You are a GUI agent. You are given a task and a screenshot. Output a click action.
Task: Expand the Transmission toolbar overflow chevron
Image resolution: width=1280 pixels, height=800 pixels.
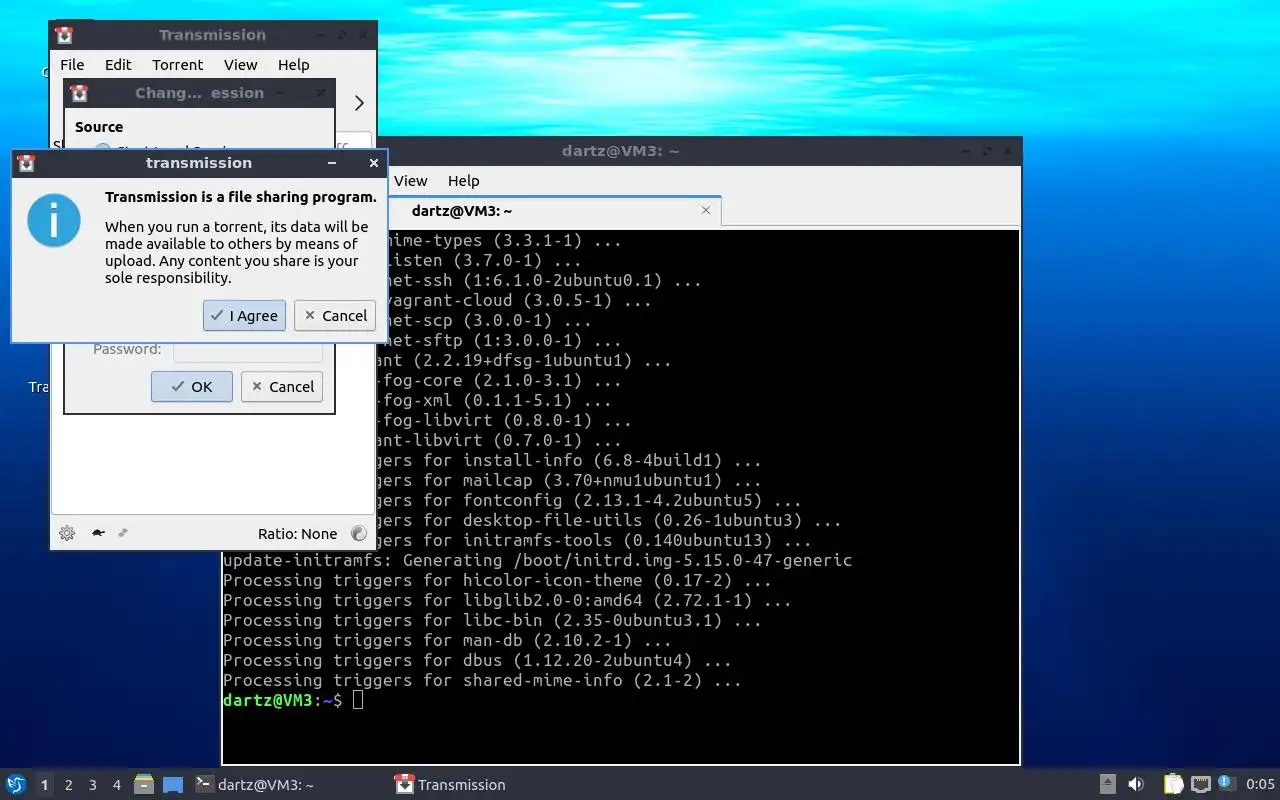click(358, 103)
